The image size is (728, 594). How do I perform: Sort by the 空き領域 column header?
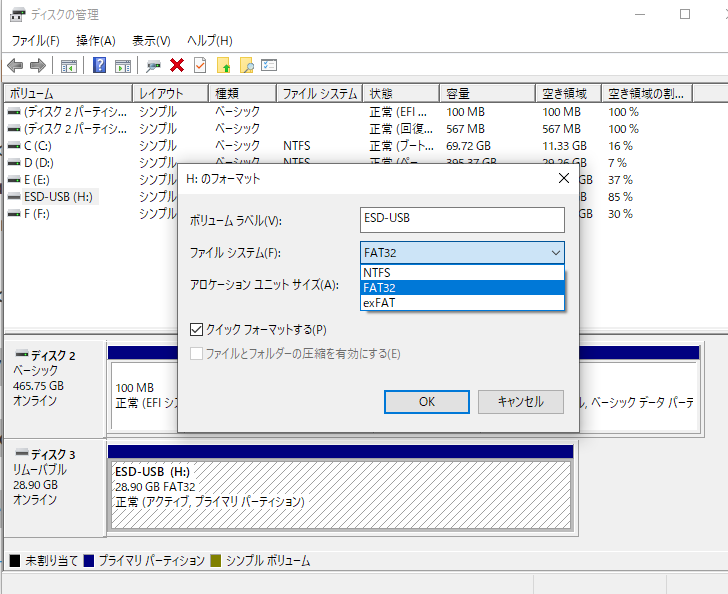coord(569,93)
